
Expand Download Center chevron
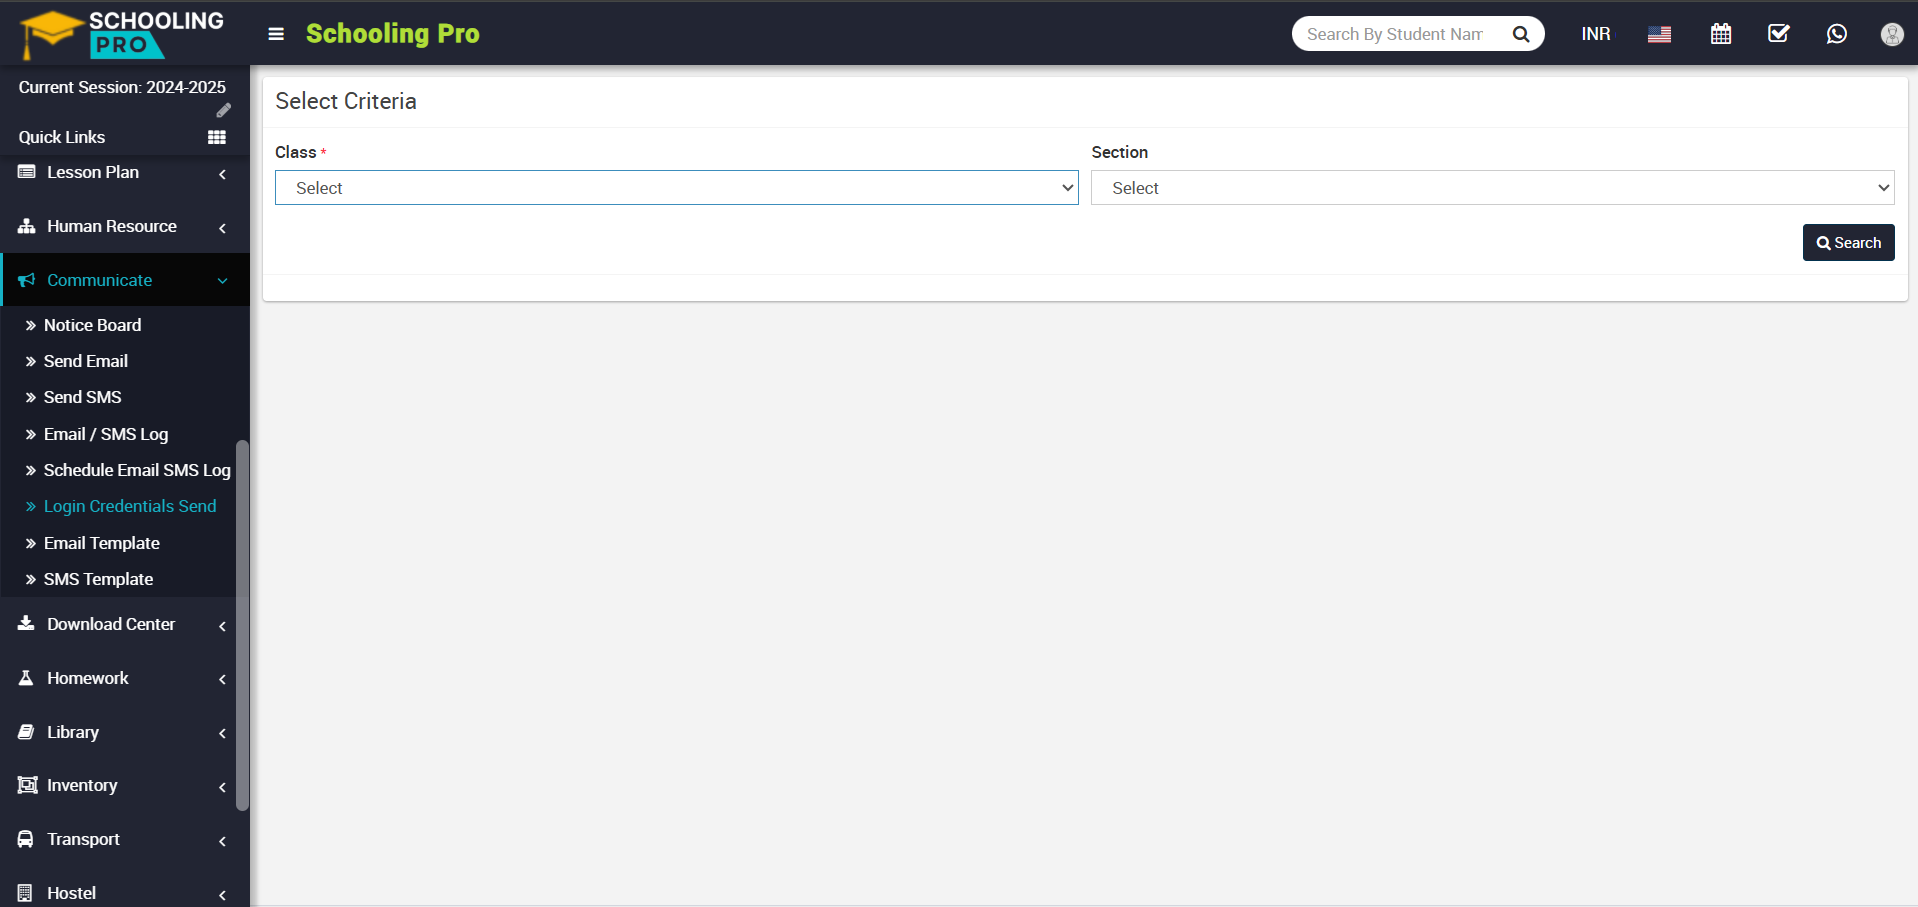tap(222, 626)
